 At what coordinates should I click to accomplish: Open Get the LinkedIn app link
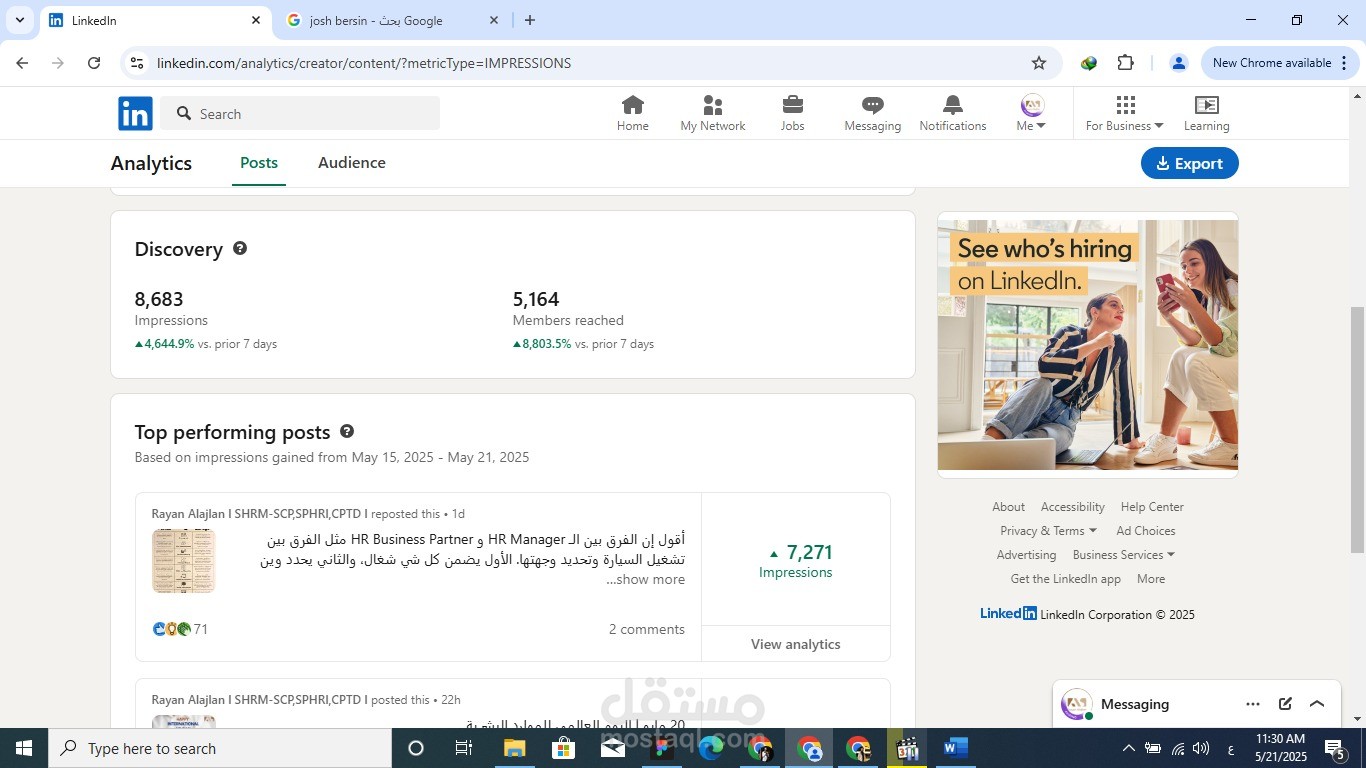[x=1065, y=579]
